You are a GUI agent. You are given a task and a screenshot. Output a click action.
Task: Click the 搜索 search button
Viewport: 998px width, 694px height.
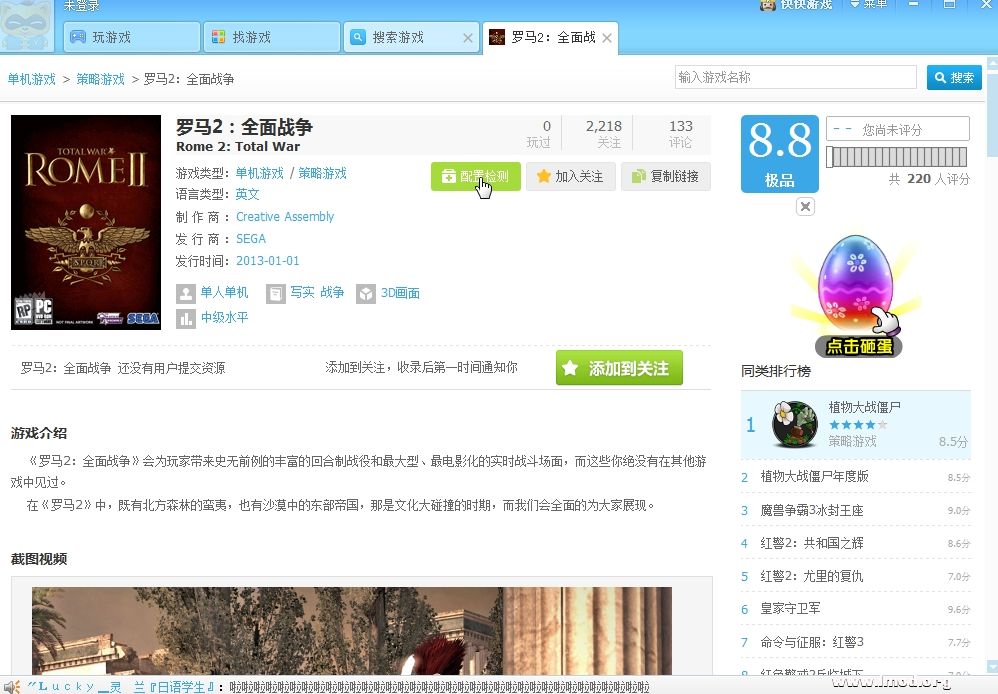[x=953, y=77]
